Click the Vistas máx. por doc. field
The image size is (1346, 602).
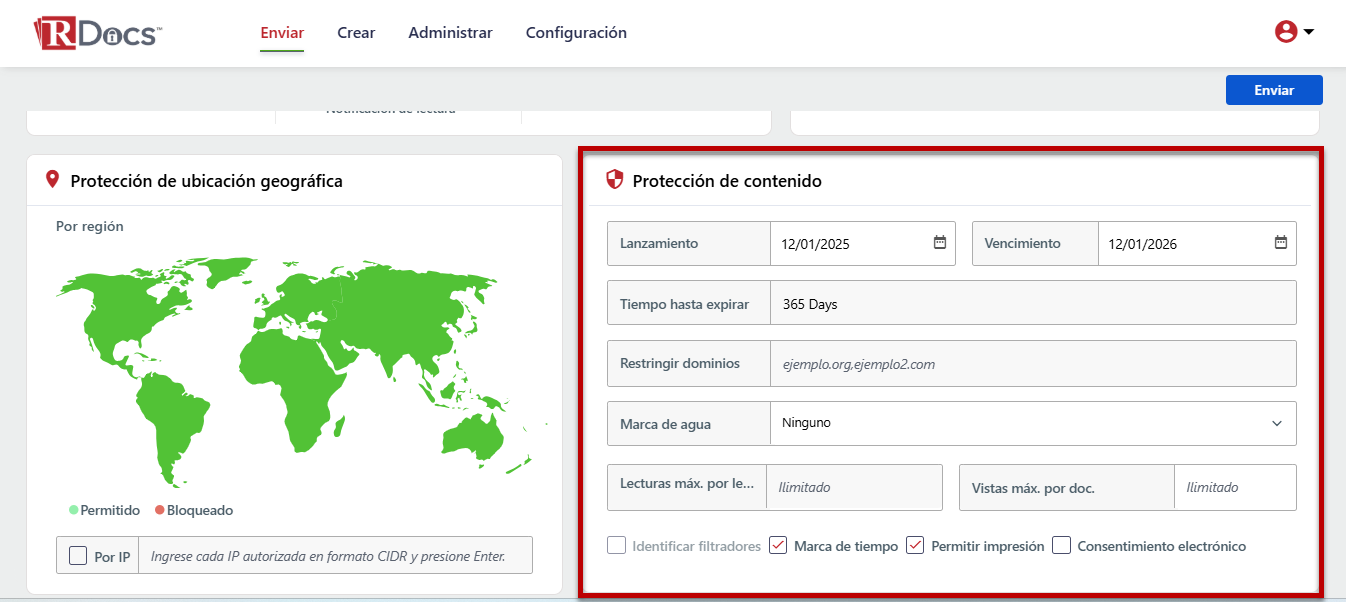1234,488
